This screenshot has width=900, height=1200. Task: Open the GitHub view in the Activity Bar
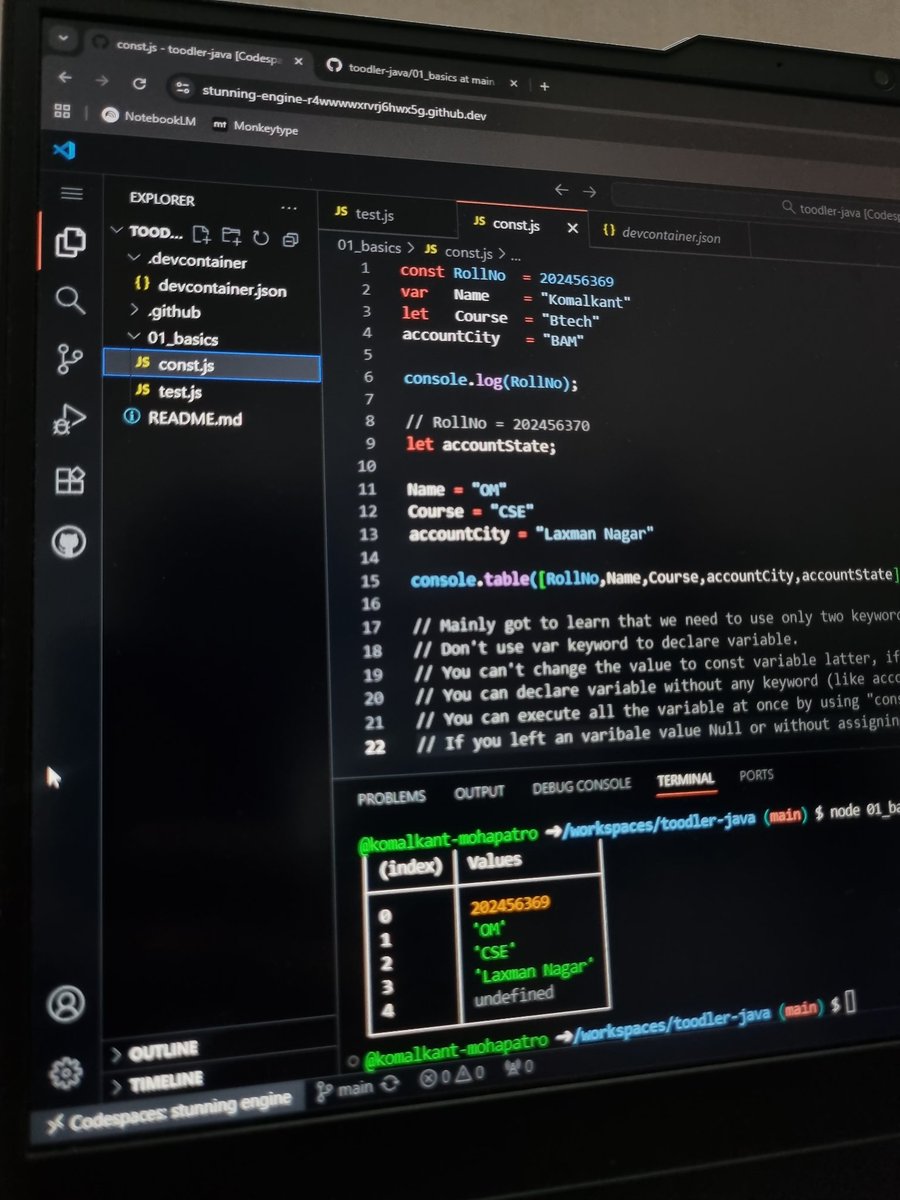point(69,542)
